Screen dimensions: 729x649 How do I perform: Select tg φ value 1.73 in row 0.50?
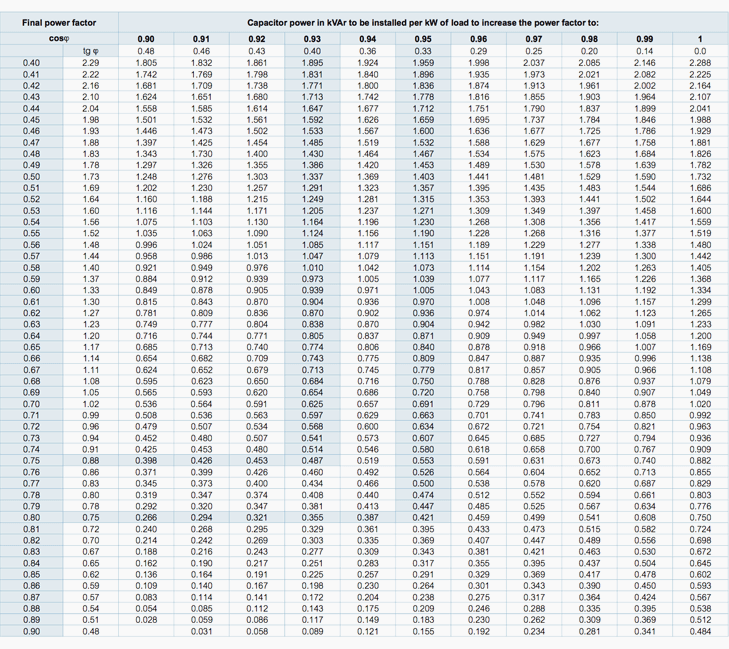[91, 177]
